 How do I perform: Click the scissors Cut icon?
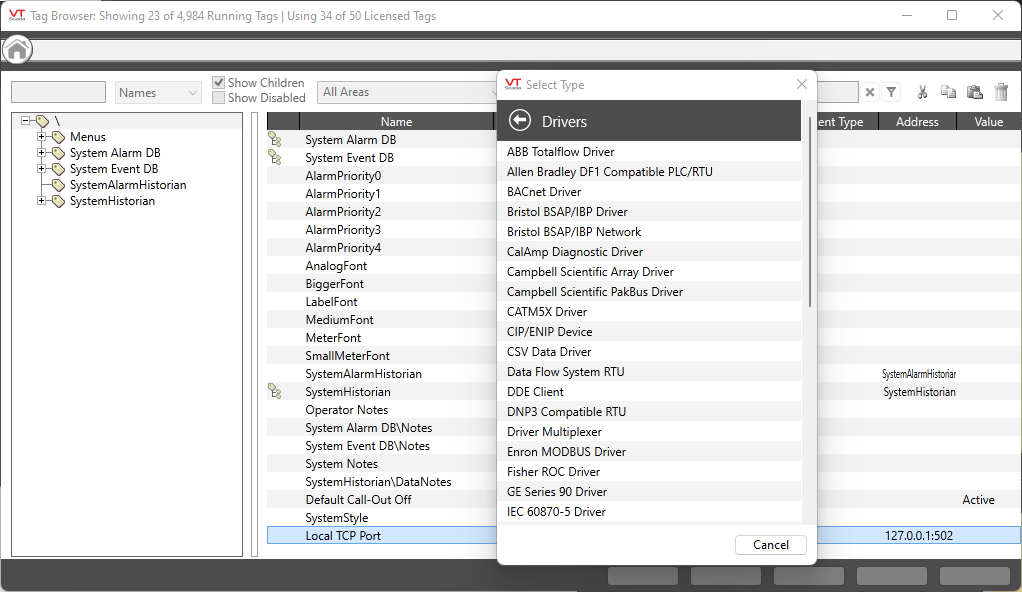(x=922, y=92)
